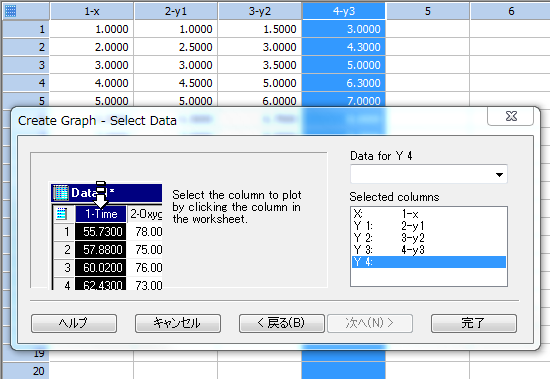The image size is (550, 379).
Task: Select the 2-y1 column header
Action: point(176,11)
